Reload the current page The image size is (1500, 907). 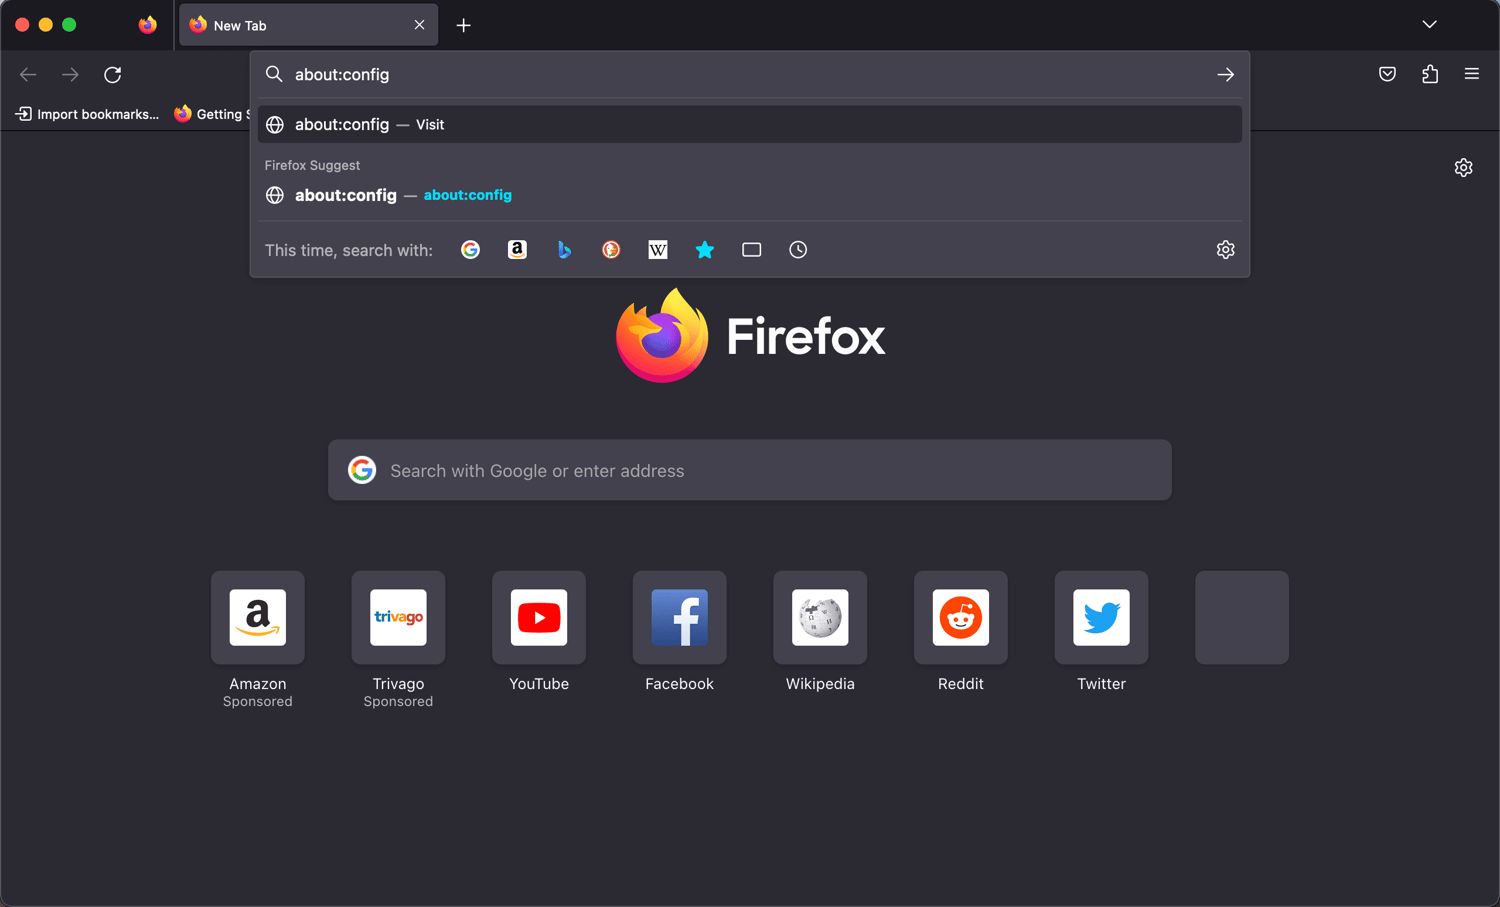coord(113,75)
